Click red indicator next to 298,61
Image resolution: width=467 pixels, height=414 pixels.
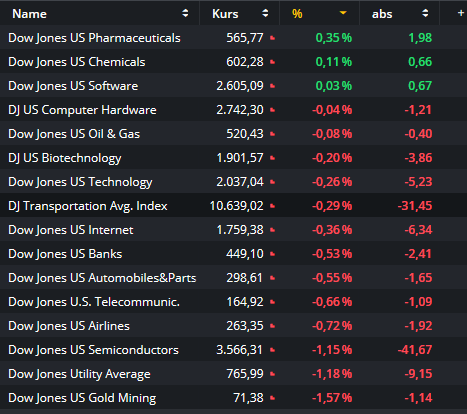point(272,278)
